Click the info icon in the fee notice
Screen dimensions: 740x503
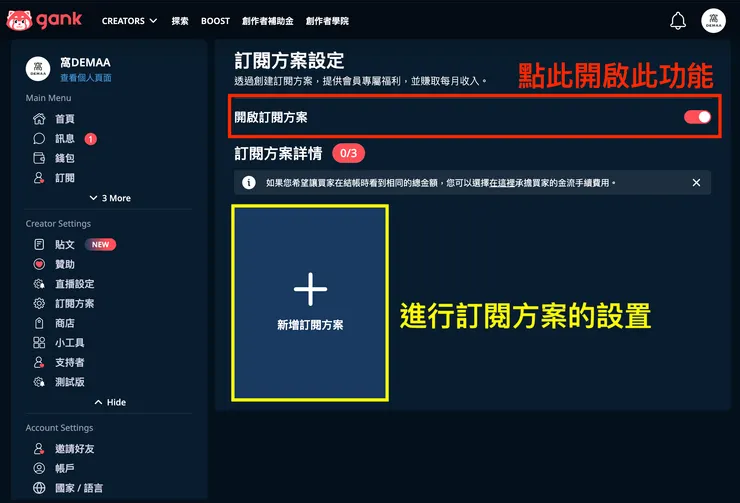pyautogui.click(x=249, y=183)
